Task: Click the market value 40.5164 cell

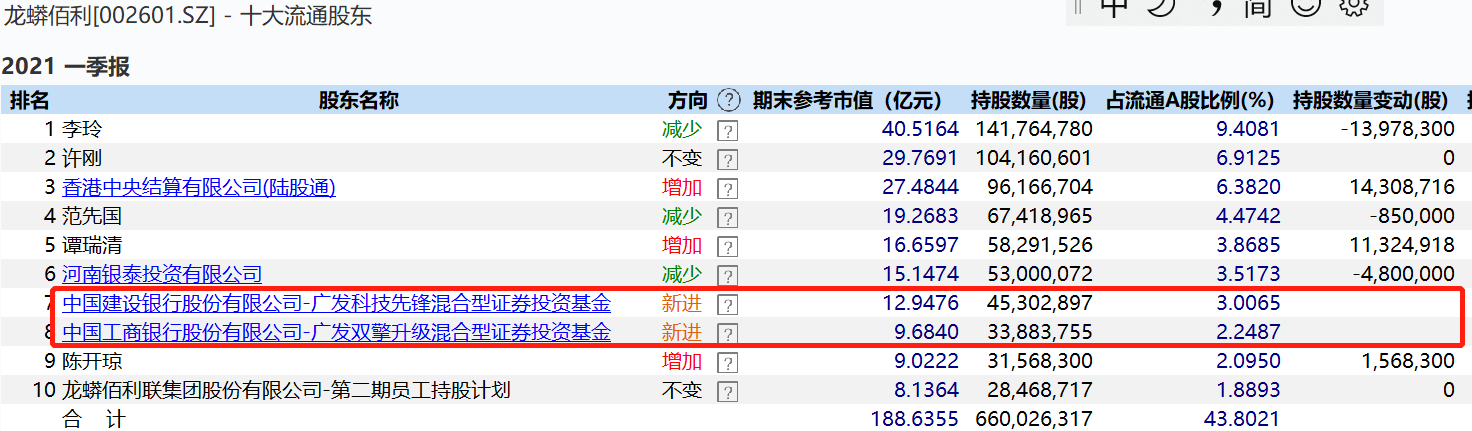Action: point(920,129)
